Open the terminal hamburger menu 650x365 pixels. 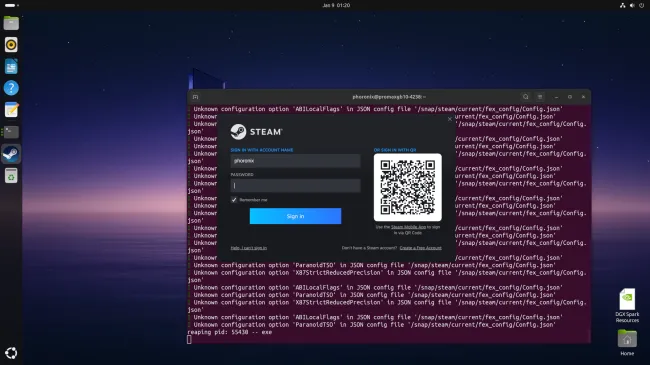click(x=540, y=97)
